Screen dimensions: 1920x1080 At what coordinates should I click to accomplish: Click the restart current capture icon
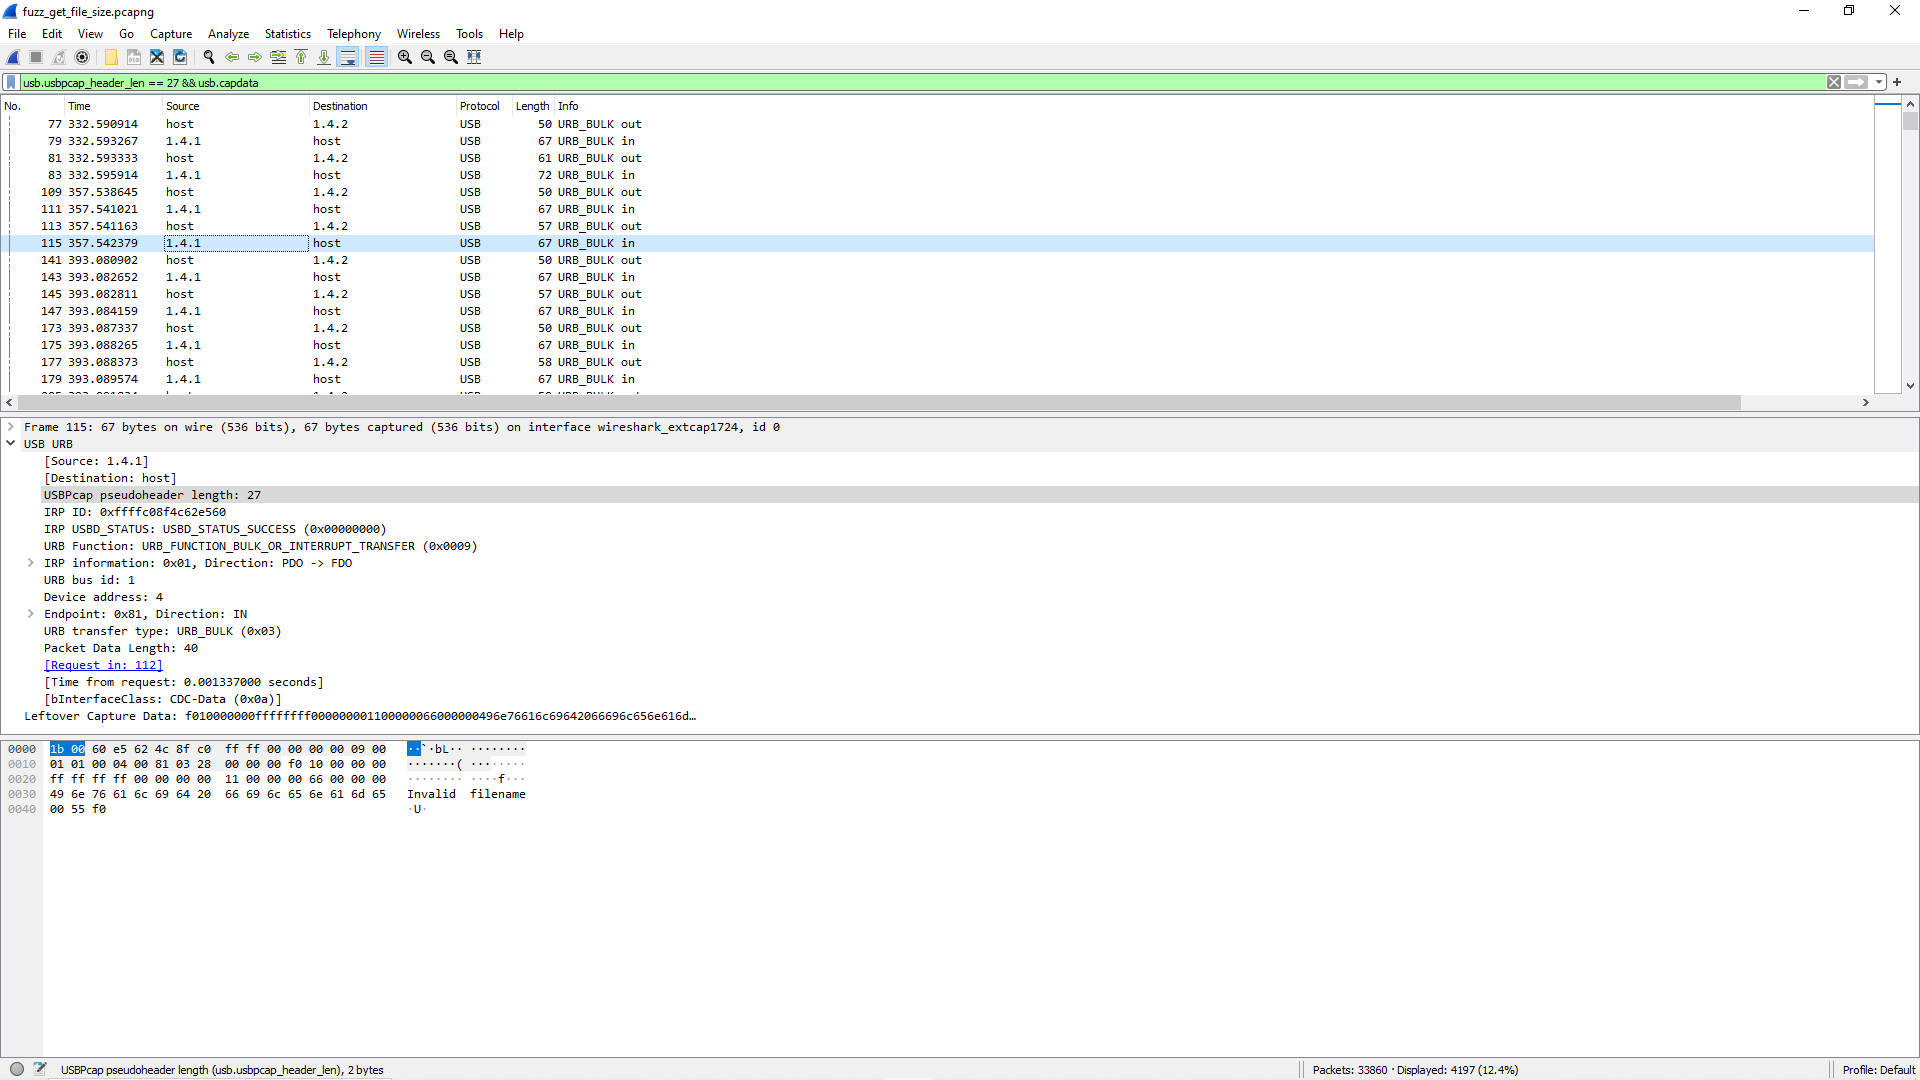point(59,57)
